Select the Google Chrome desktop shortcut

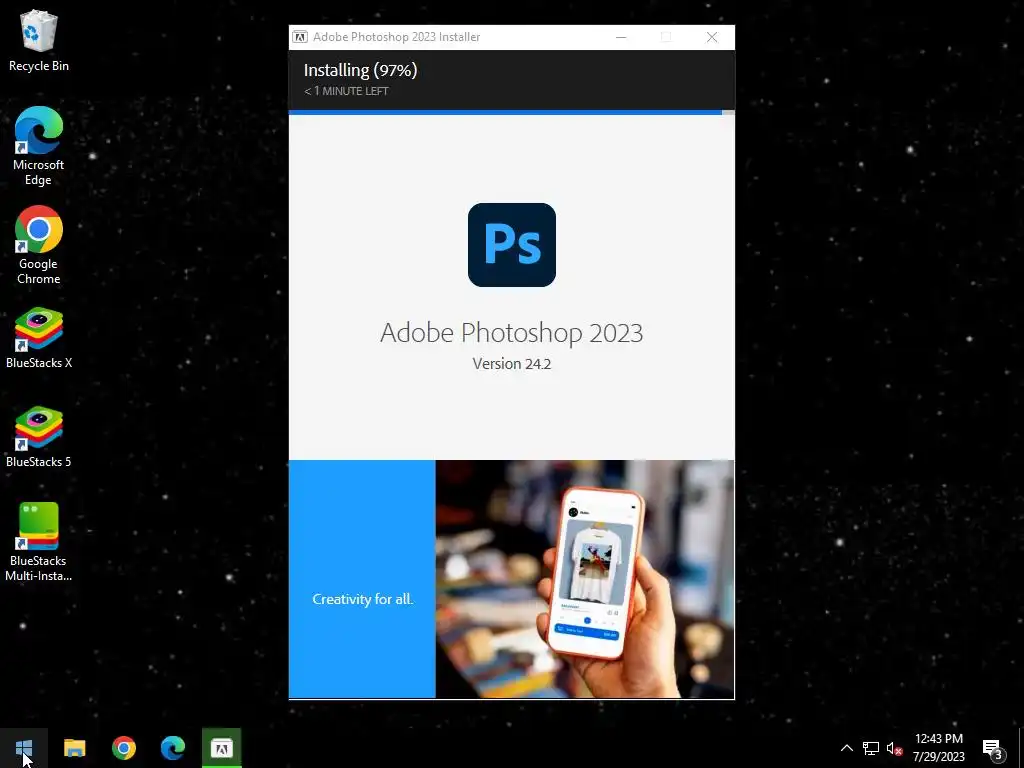[x=39, y=246]
